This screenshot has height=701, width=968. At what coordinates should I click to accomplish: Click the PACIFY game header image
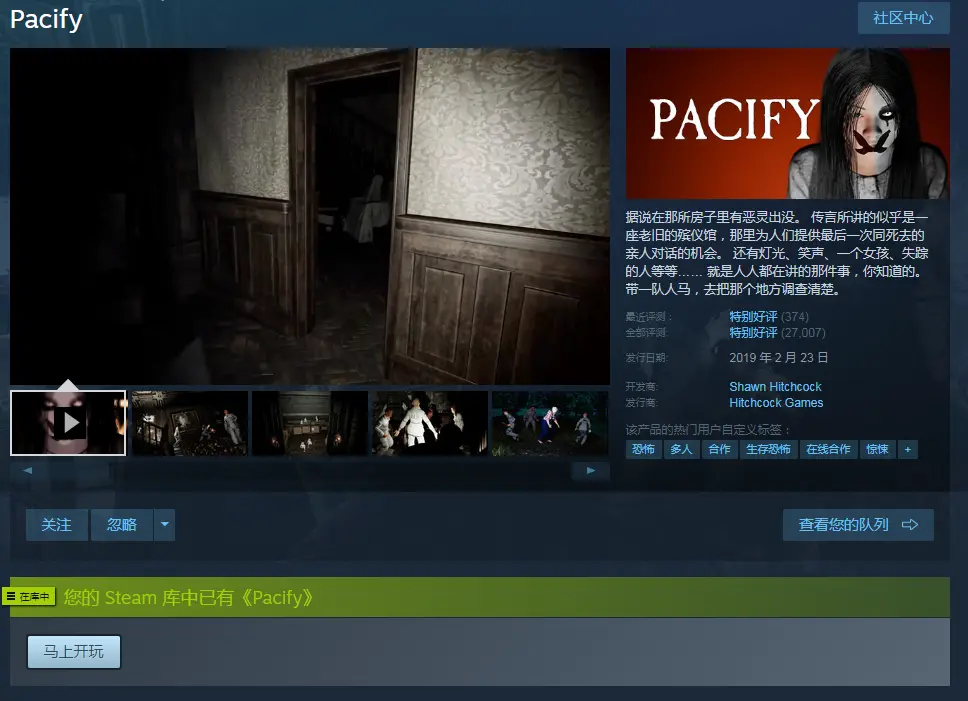coord(788,123)
